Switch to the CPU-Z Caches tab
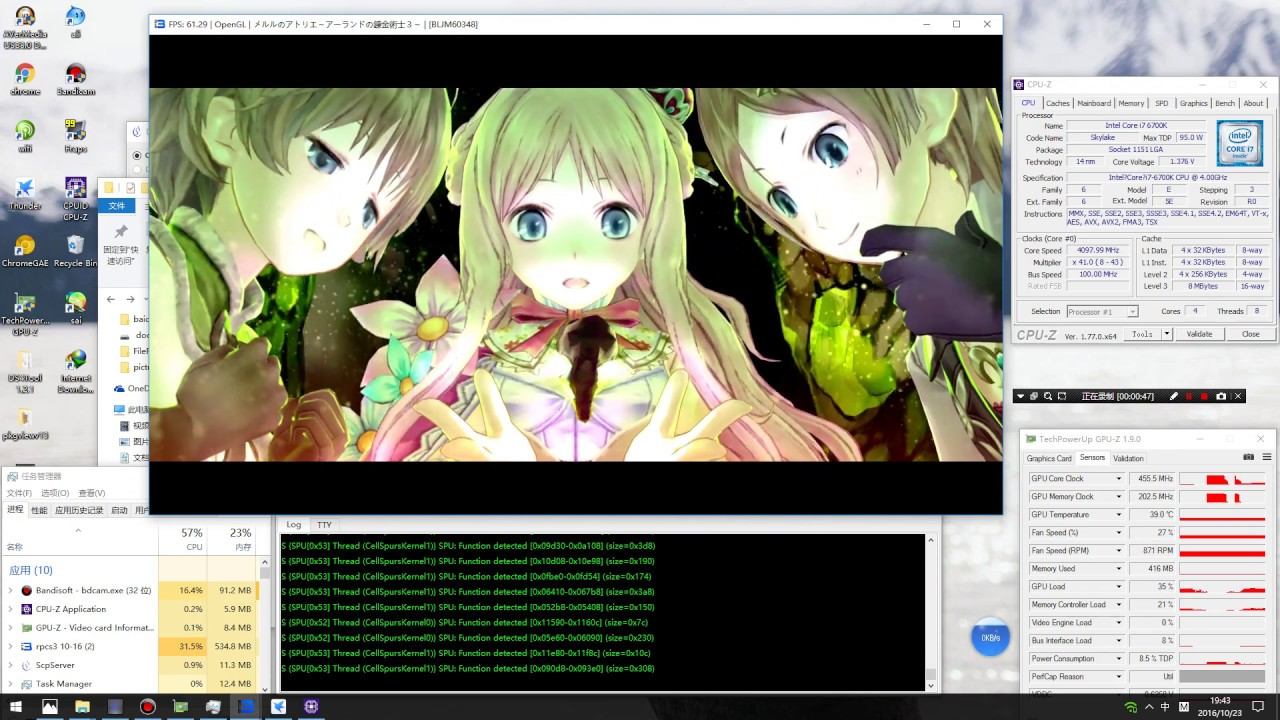This screenshot has width=1280, height=720. [x=1057, y=103]
